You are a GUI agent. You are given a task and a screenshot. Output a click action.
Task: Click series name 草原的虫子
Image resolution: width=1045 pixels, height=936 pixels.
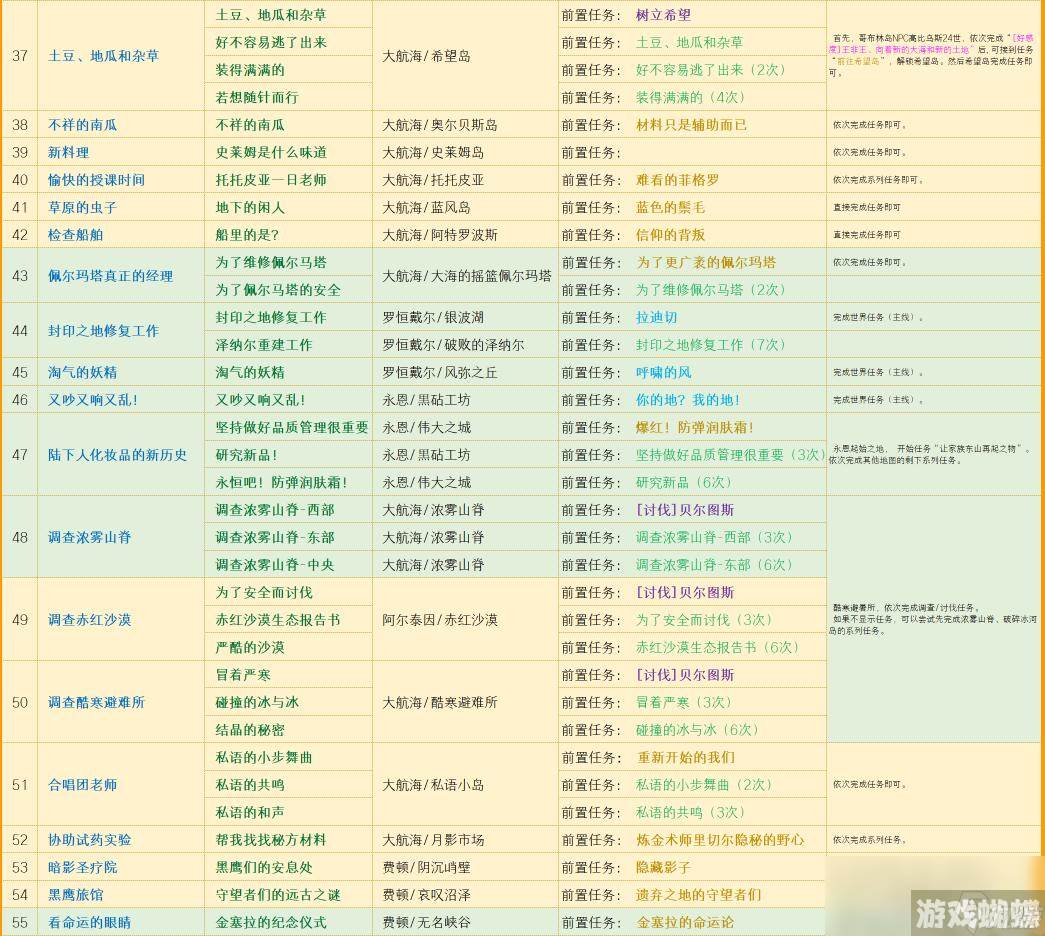point(82,207)
